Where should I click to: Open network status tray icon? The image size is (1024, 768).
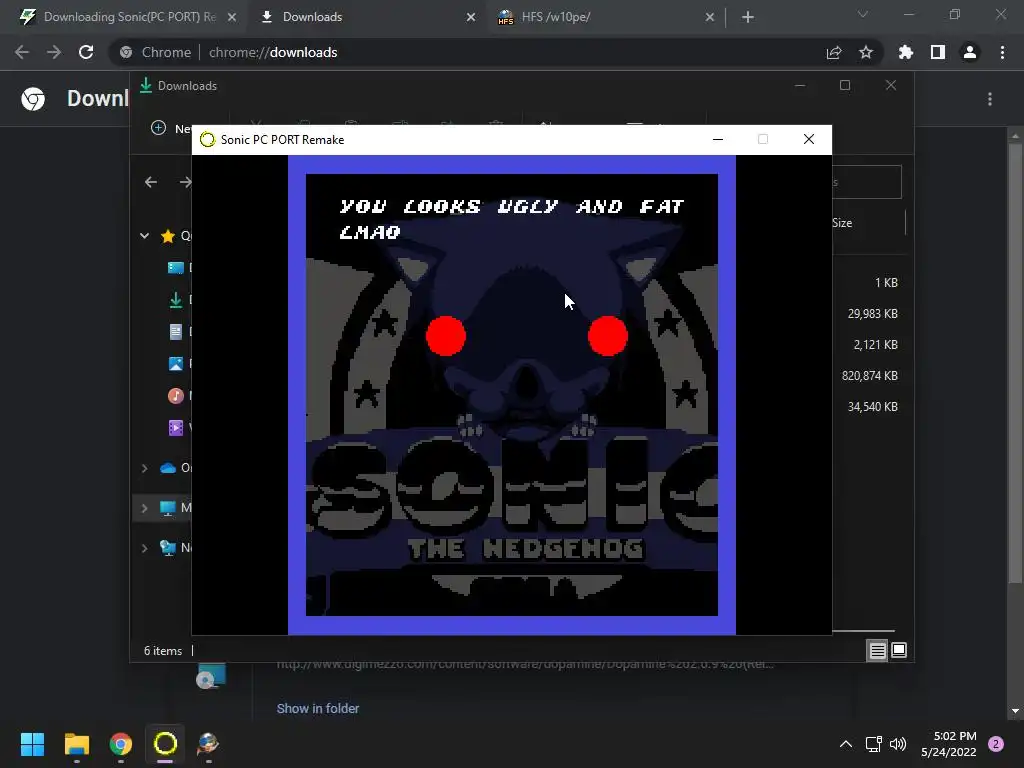(x=874, y=744)
